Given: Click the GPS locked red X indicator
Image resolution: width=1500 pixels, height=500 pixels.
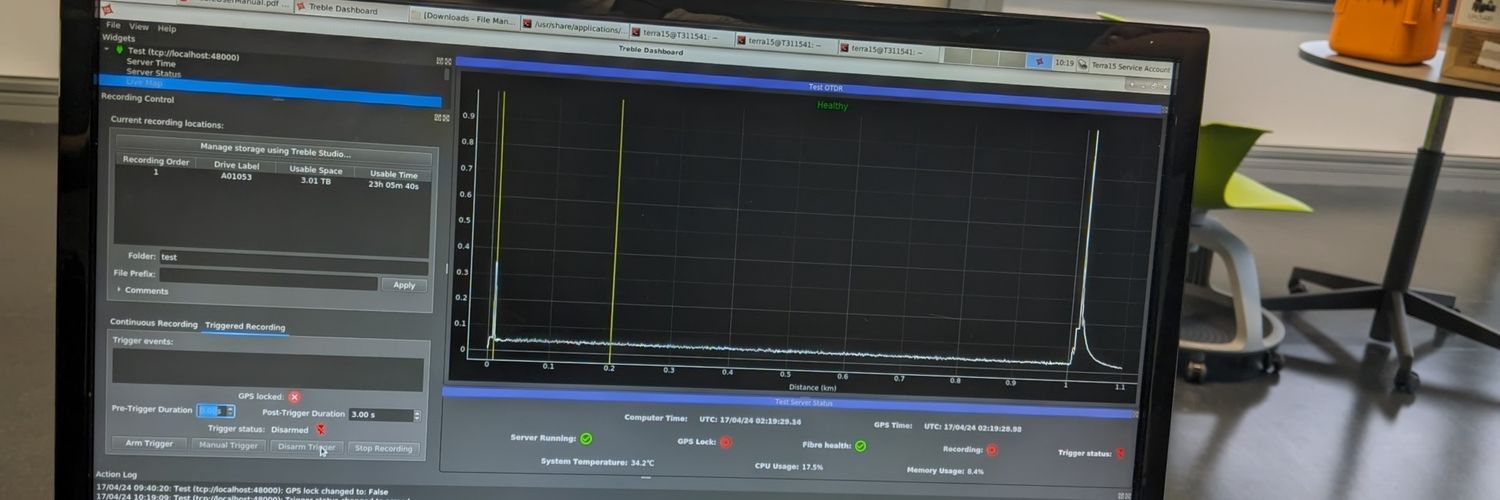Looking at the screenshot, I should 294,397.
